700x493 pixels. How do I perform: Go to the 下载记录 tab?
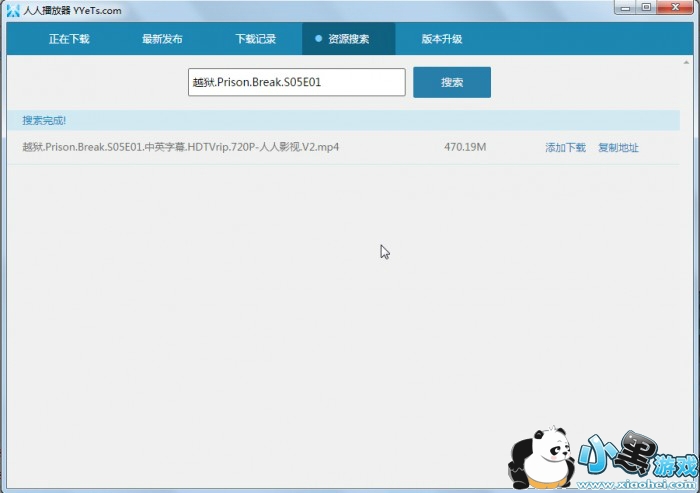pyautogui.click(x=255, y=39)
